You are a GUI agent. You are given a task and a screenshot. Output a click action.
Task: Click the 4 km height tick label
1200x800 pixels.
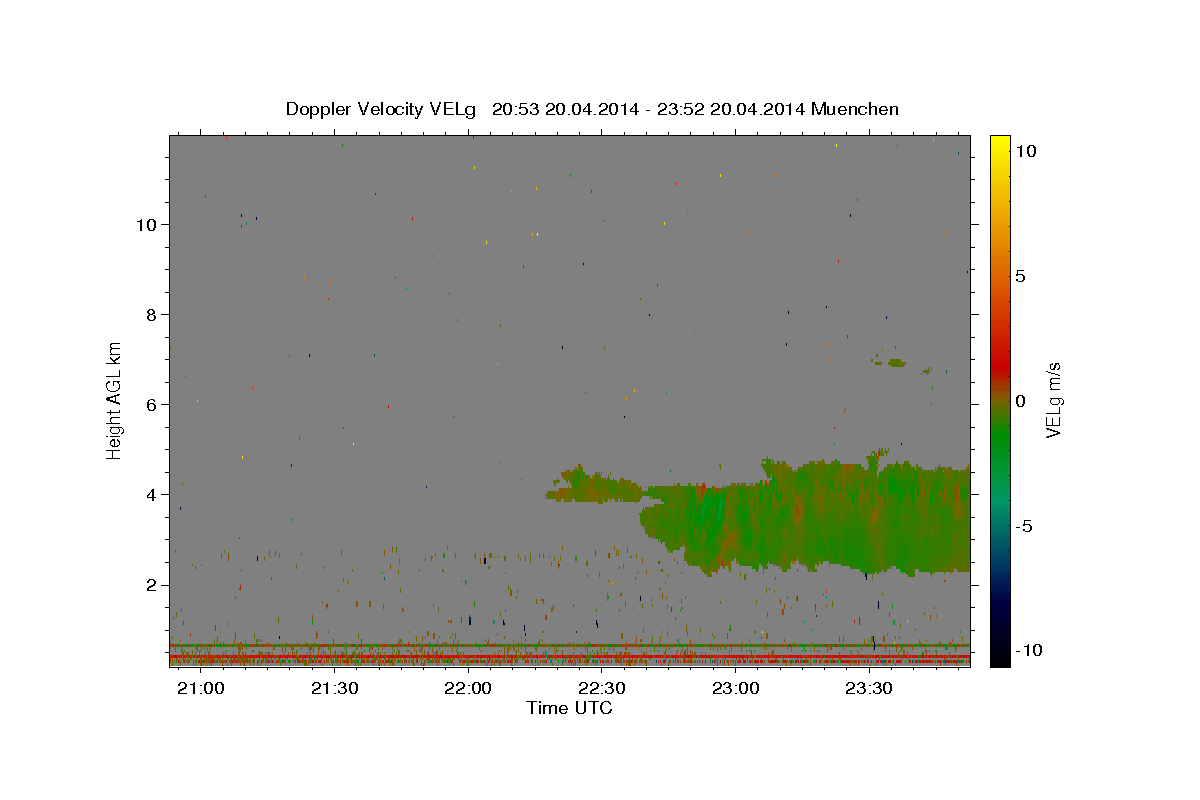(x=149, y=494)
